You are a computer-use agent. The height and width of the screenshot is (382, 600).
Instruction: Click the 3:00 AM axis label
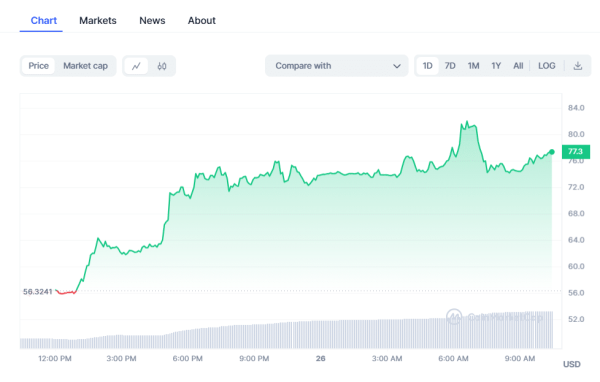click(387, 359)
